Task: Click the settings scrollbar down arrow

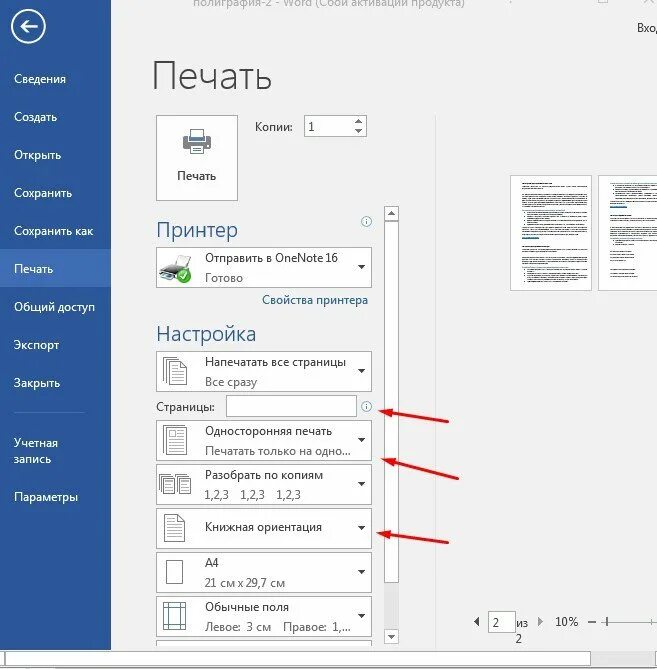Action: click(x=391, y=637)
